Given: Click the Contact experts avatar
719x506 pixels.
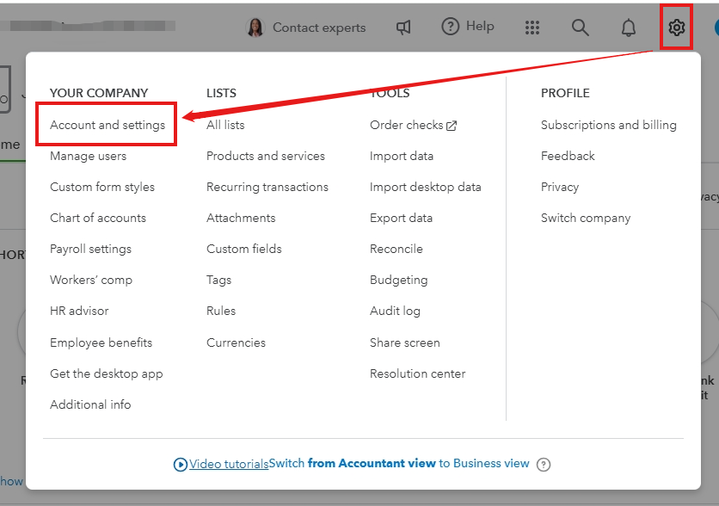Looking at the screenshot, I should click(255, 28).
